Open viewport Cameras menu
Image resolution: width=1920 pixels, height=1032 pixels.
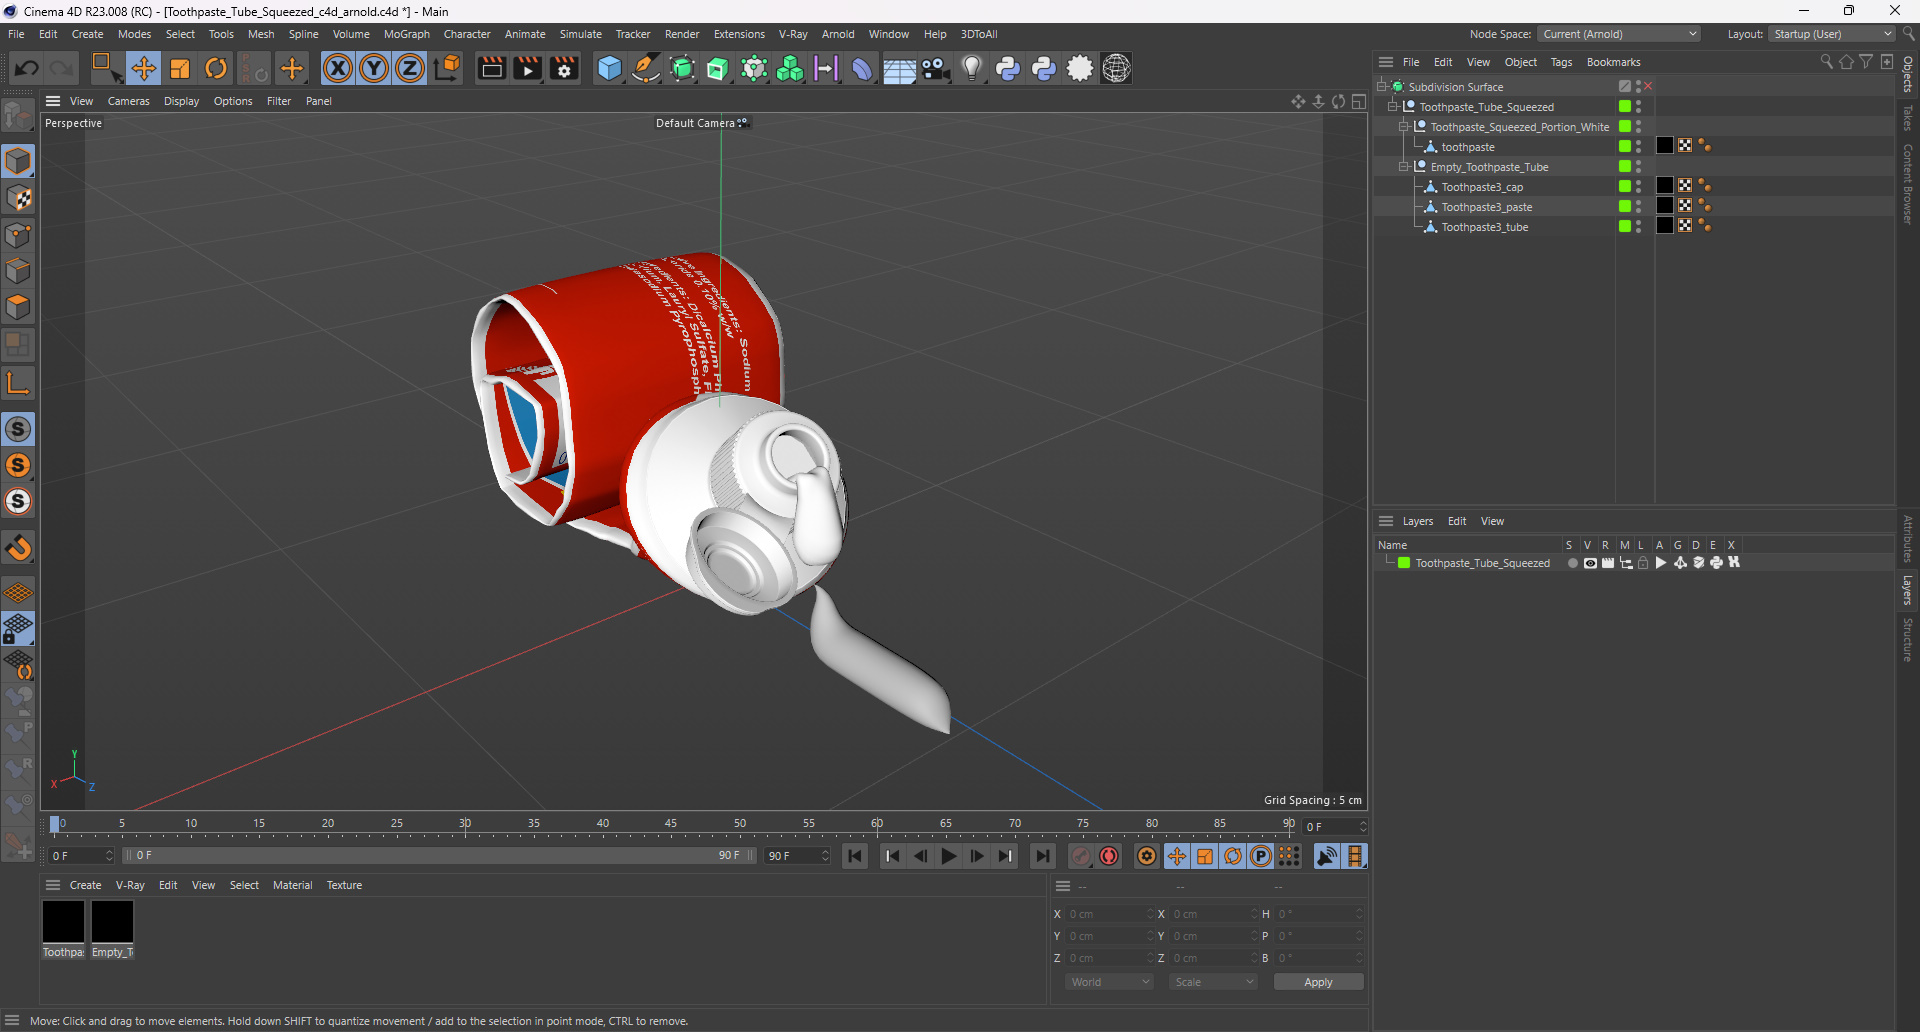tap(128, 101)
